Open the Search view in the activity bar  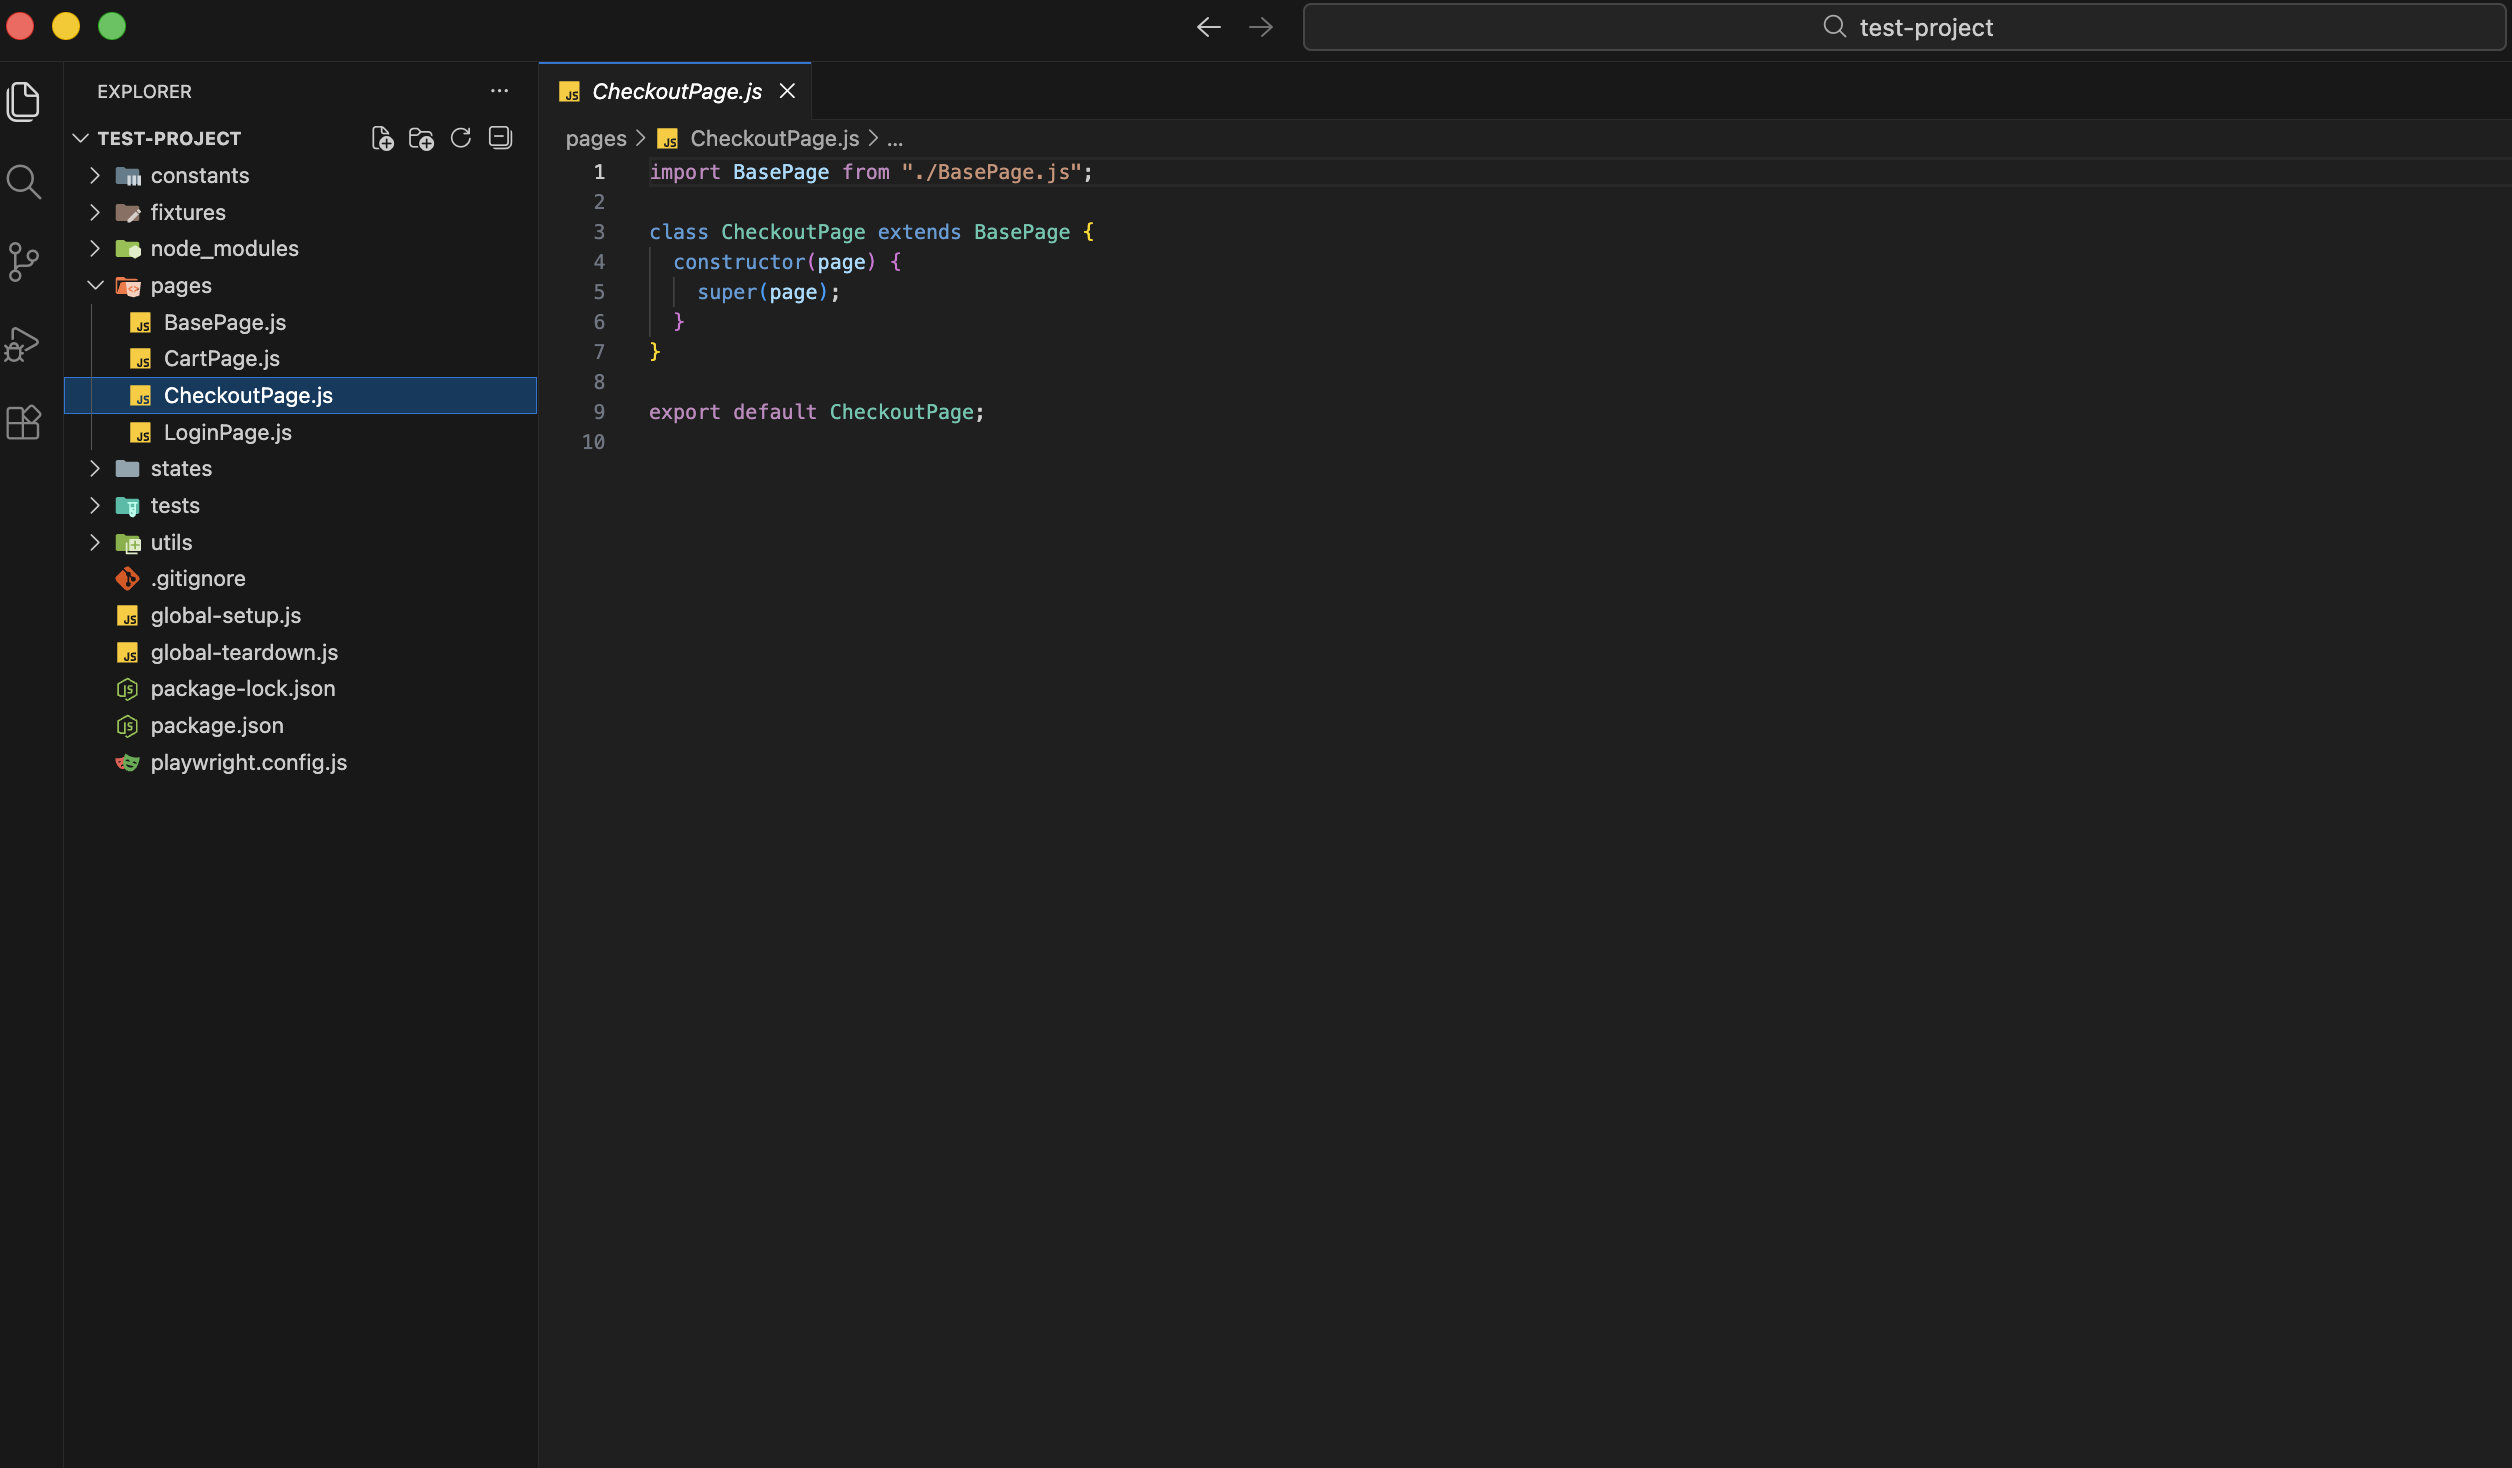(23, 182)
